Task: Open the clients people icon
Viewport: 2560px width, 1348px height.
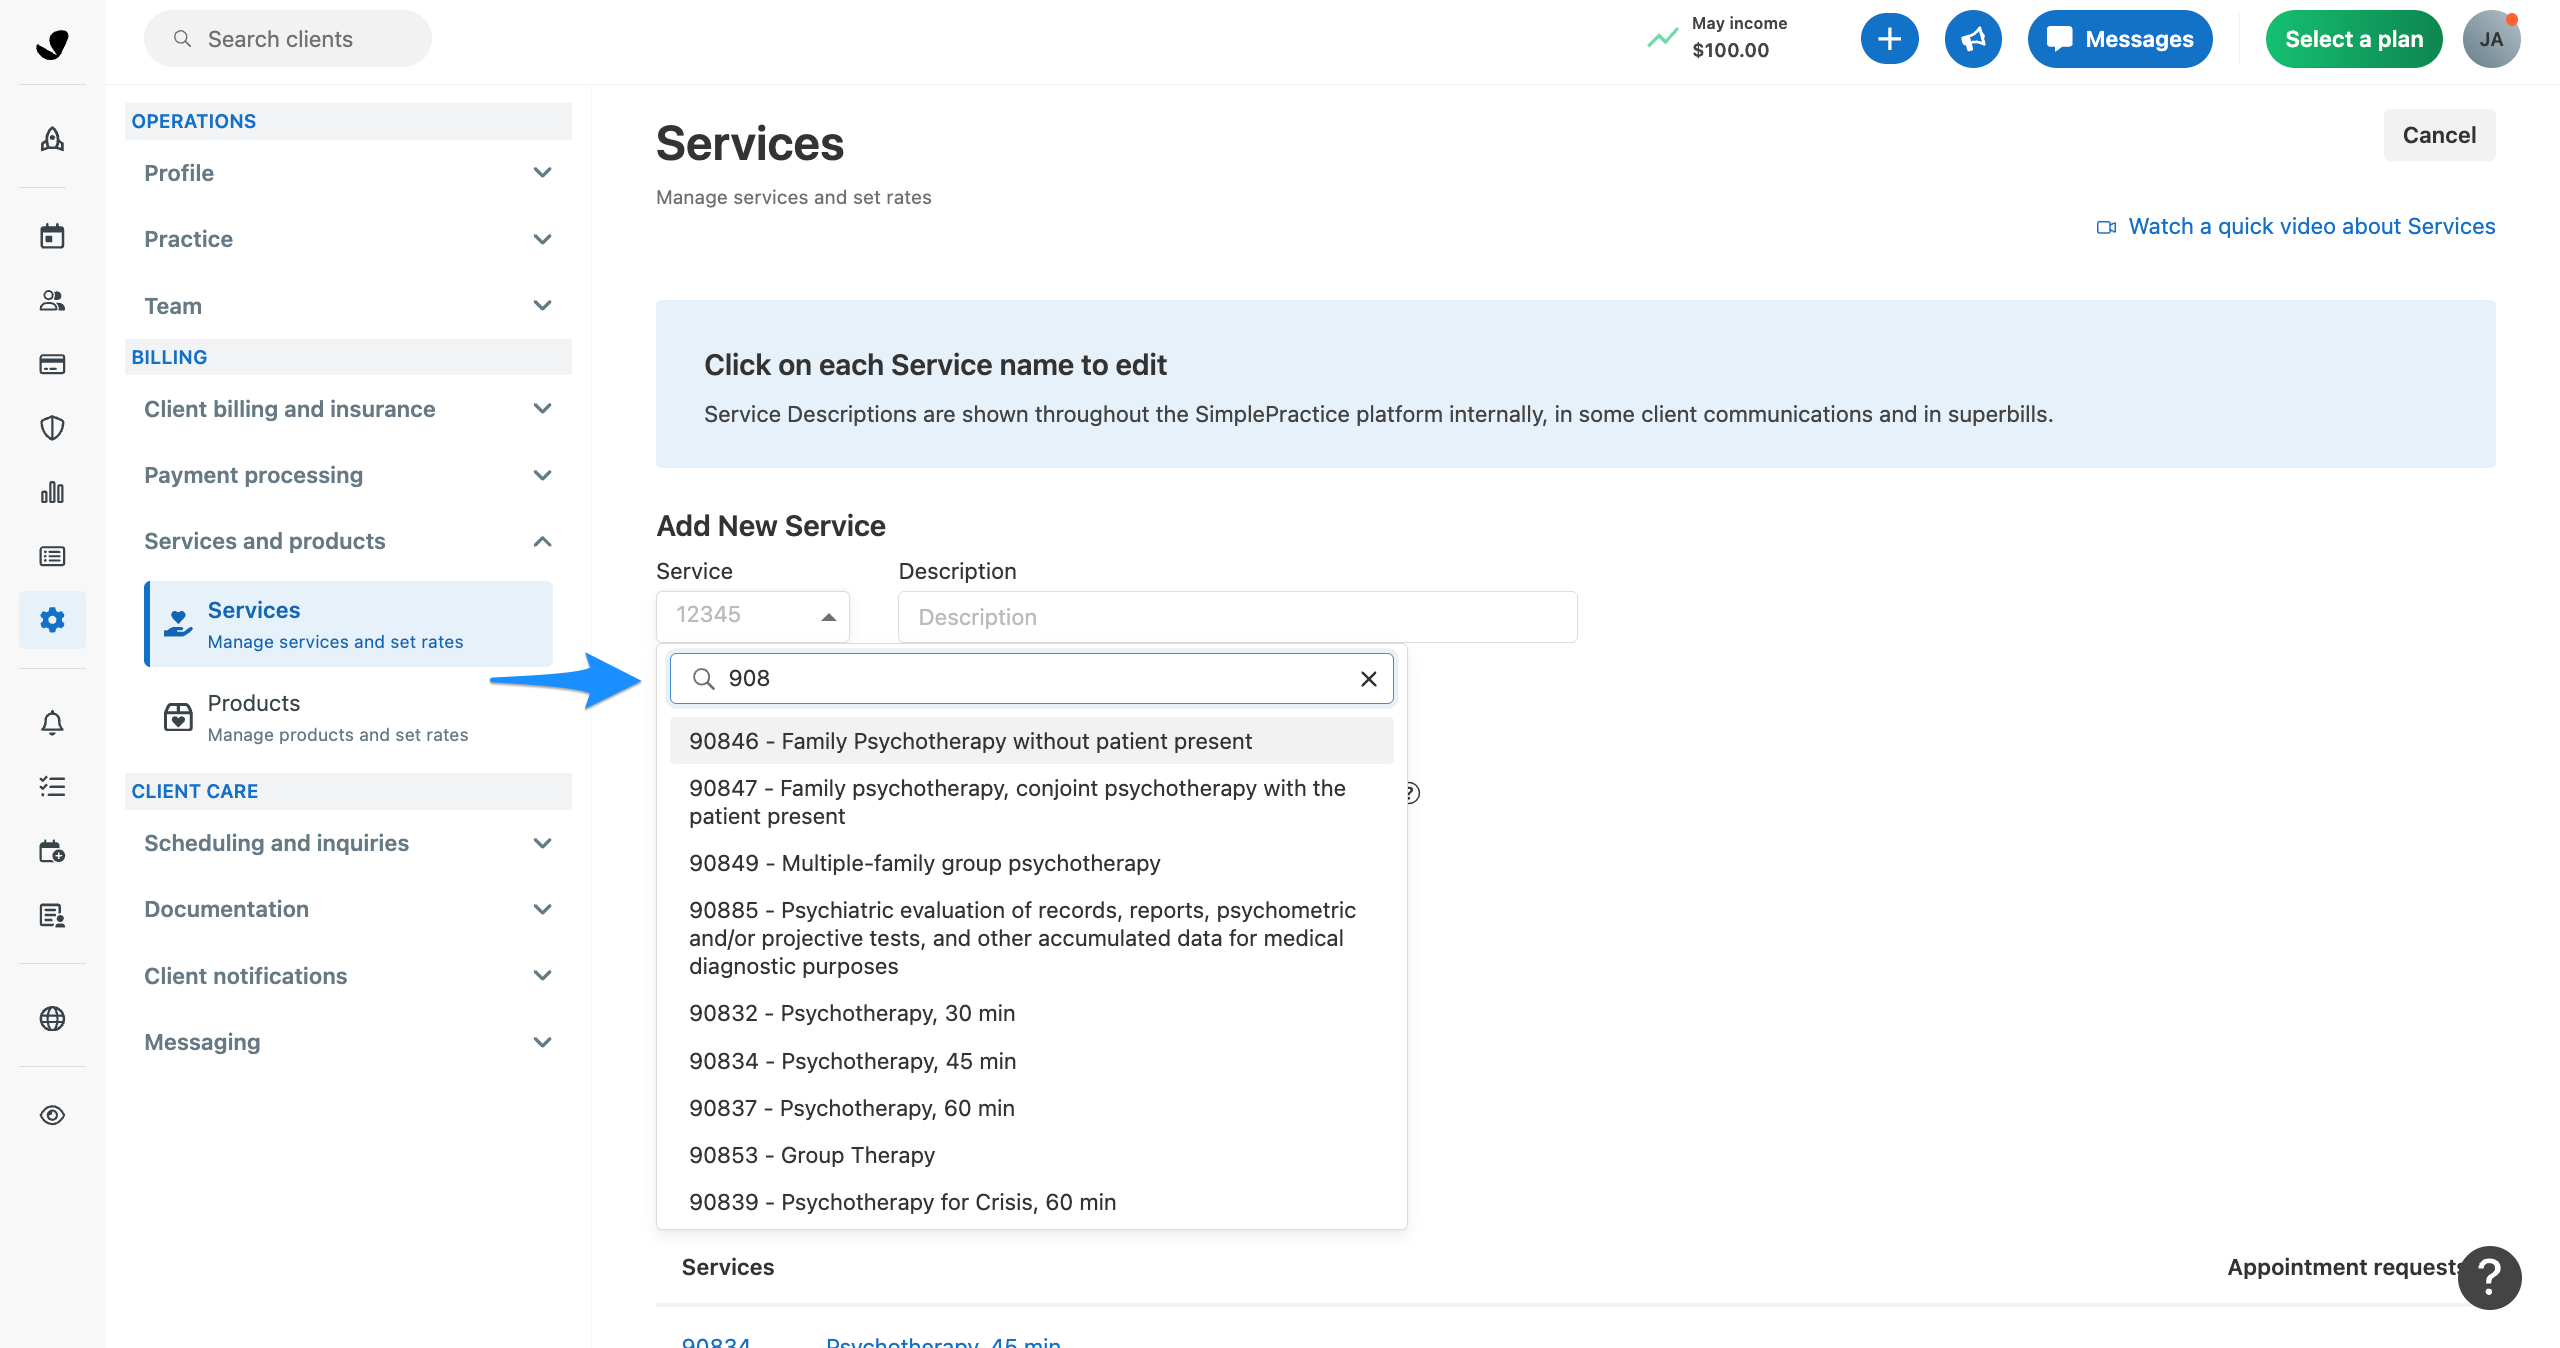Action: coord(52,300)
